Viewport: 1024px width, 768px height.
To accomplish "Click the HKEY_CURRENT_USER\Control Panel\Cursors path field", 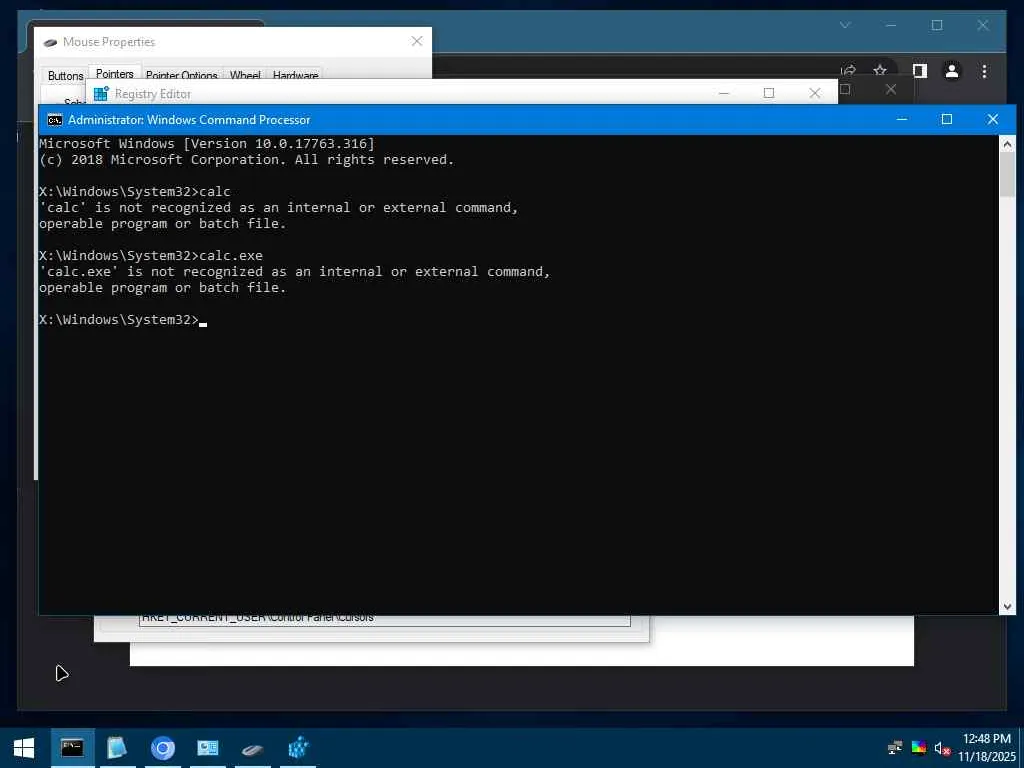I will [385, 618].
